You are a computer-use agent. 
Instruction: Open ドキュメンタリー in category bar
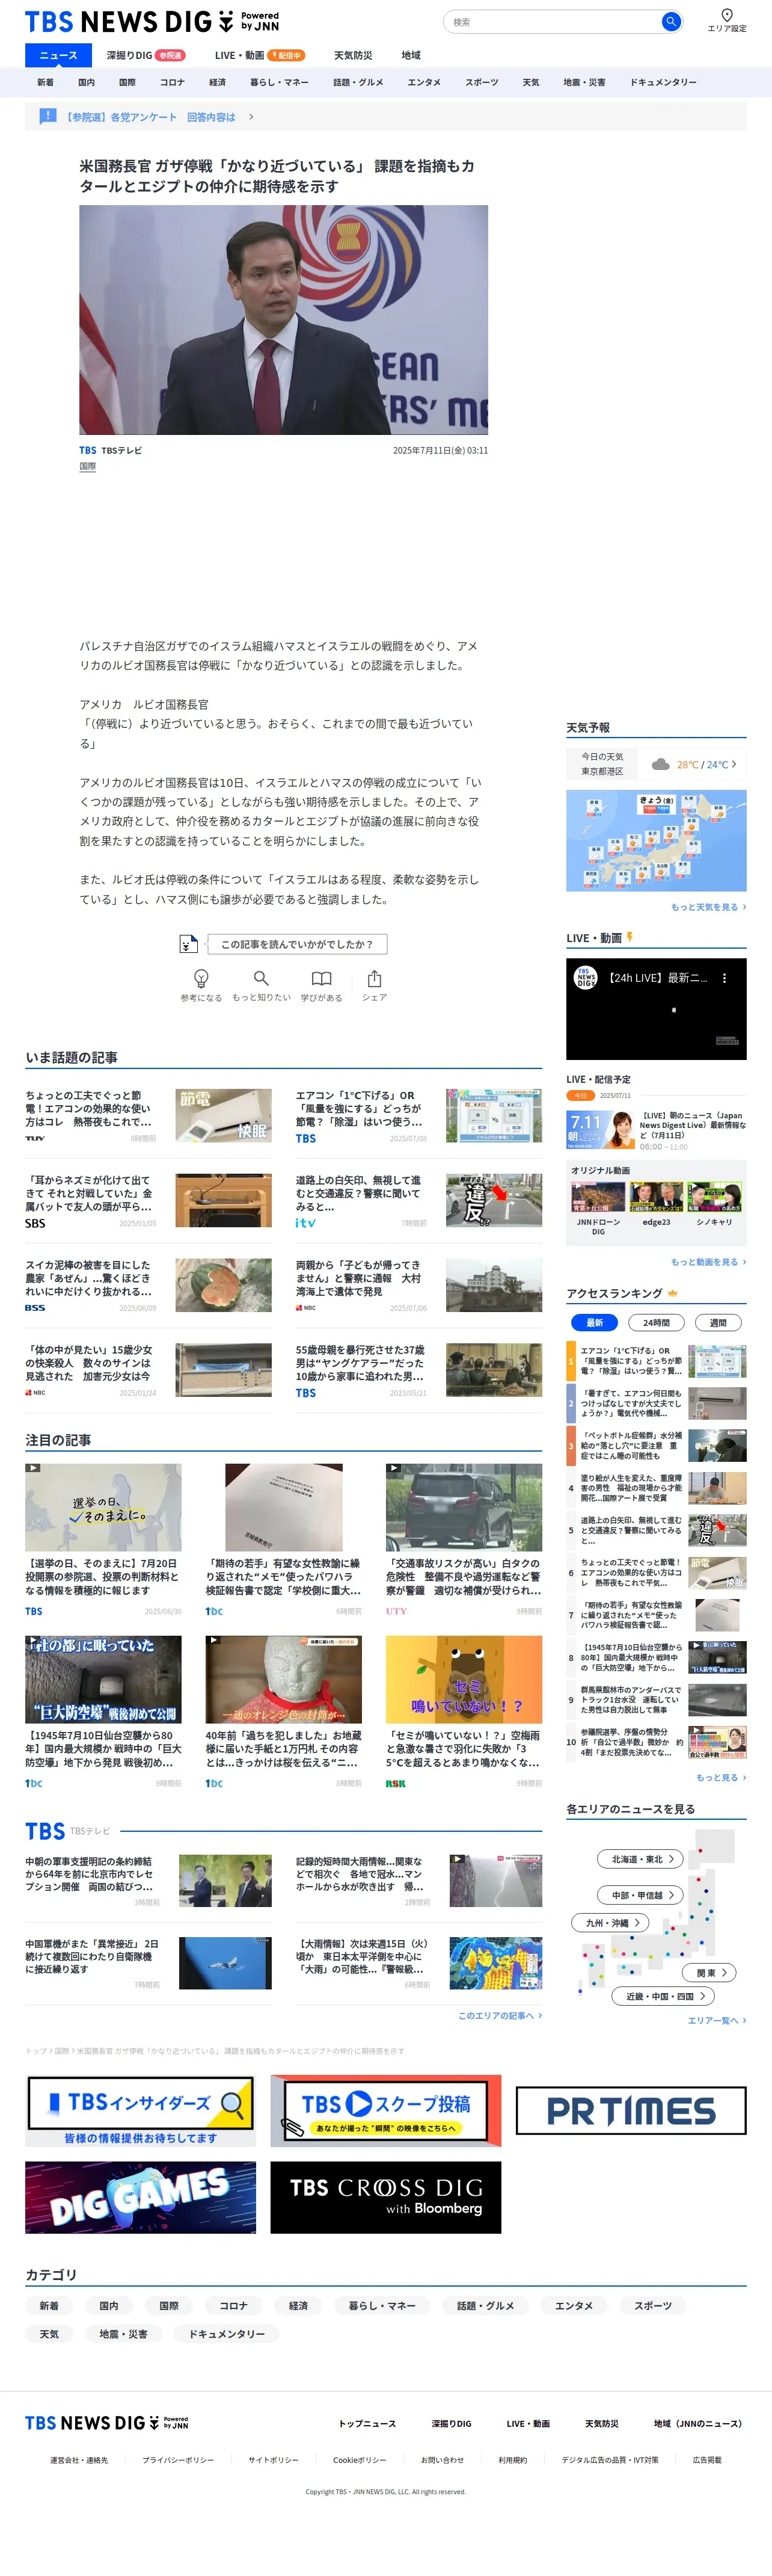point(663,82)
